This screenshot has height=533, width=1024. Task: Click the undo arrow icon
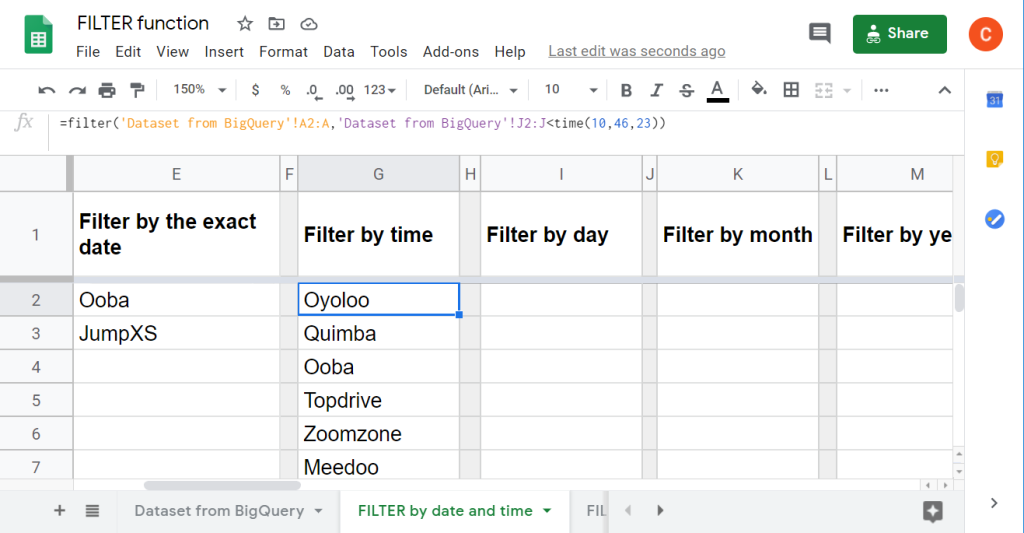[x=45, y=90]
